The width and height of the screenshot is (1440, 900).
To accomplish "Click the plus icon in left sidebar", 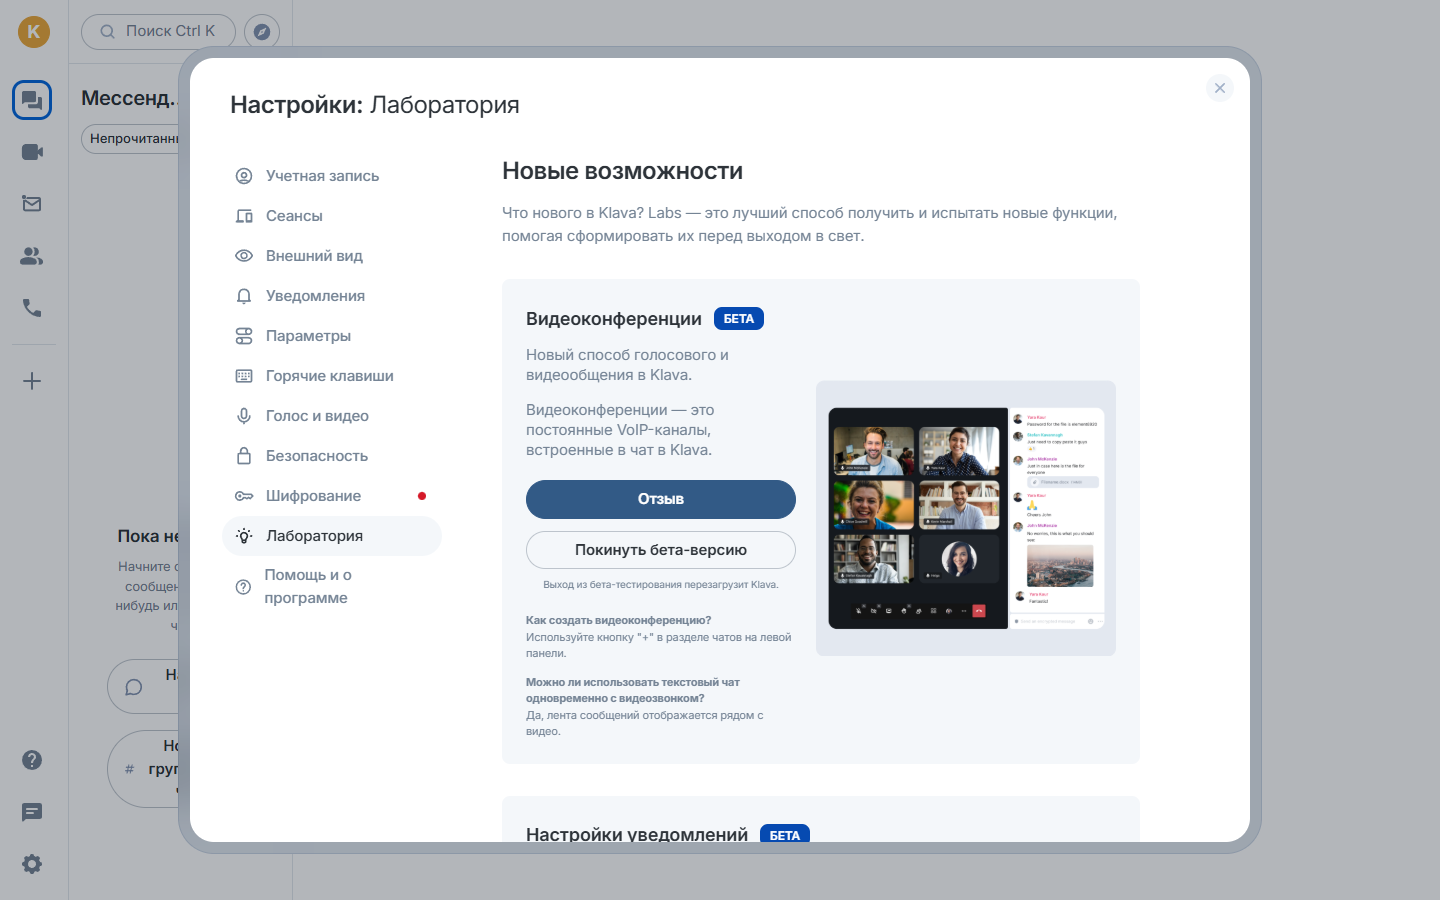I will [32, 381].
